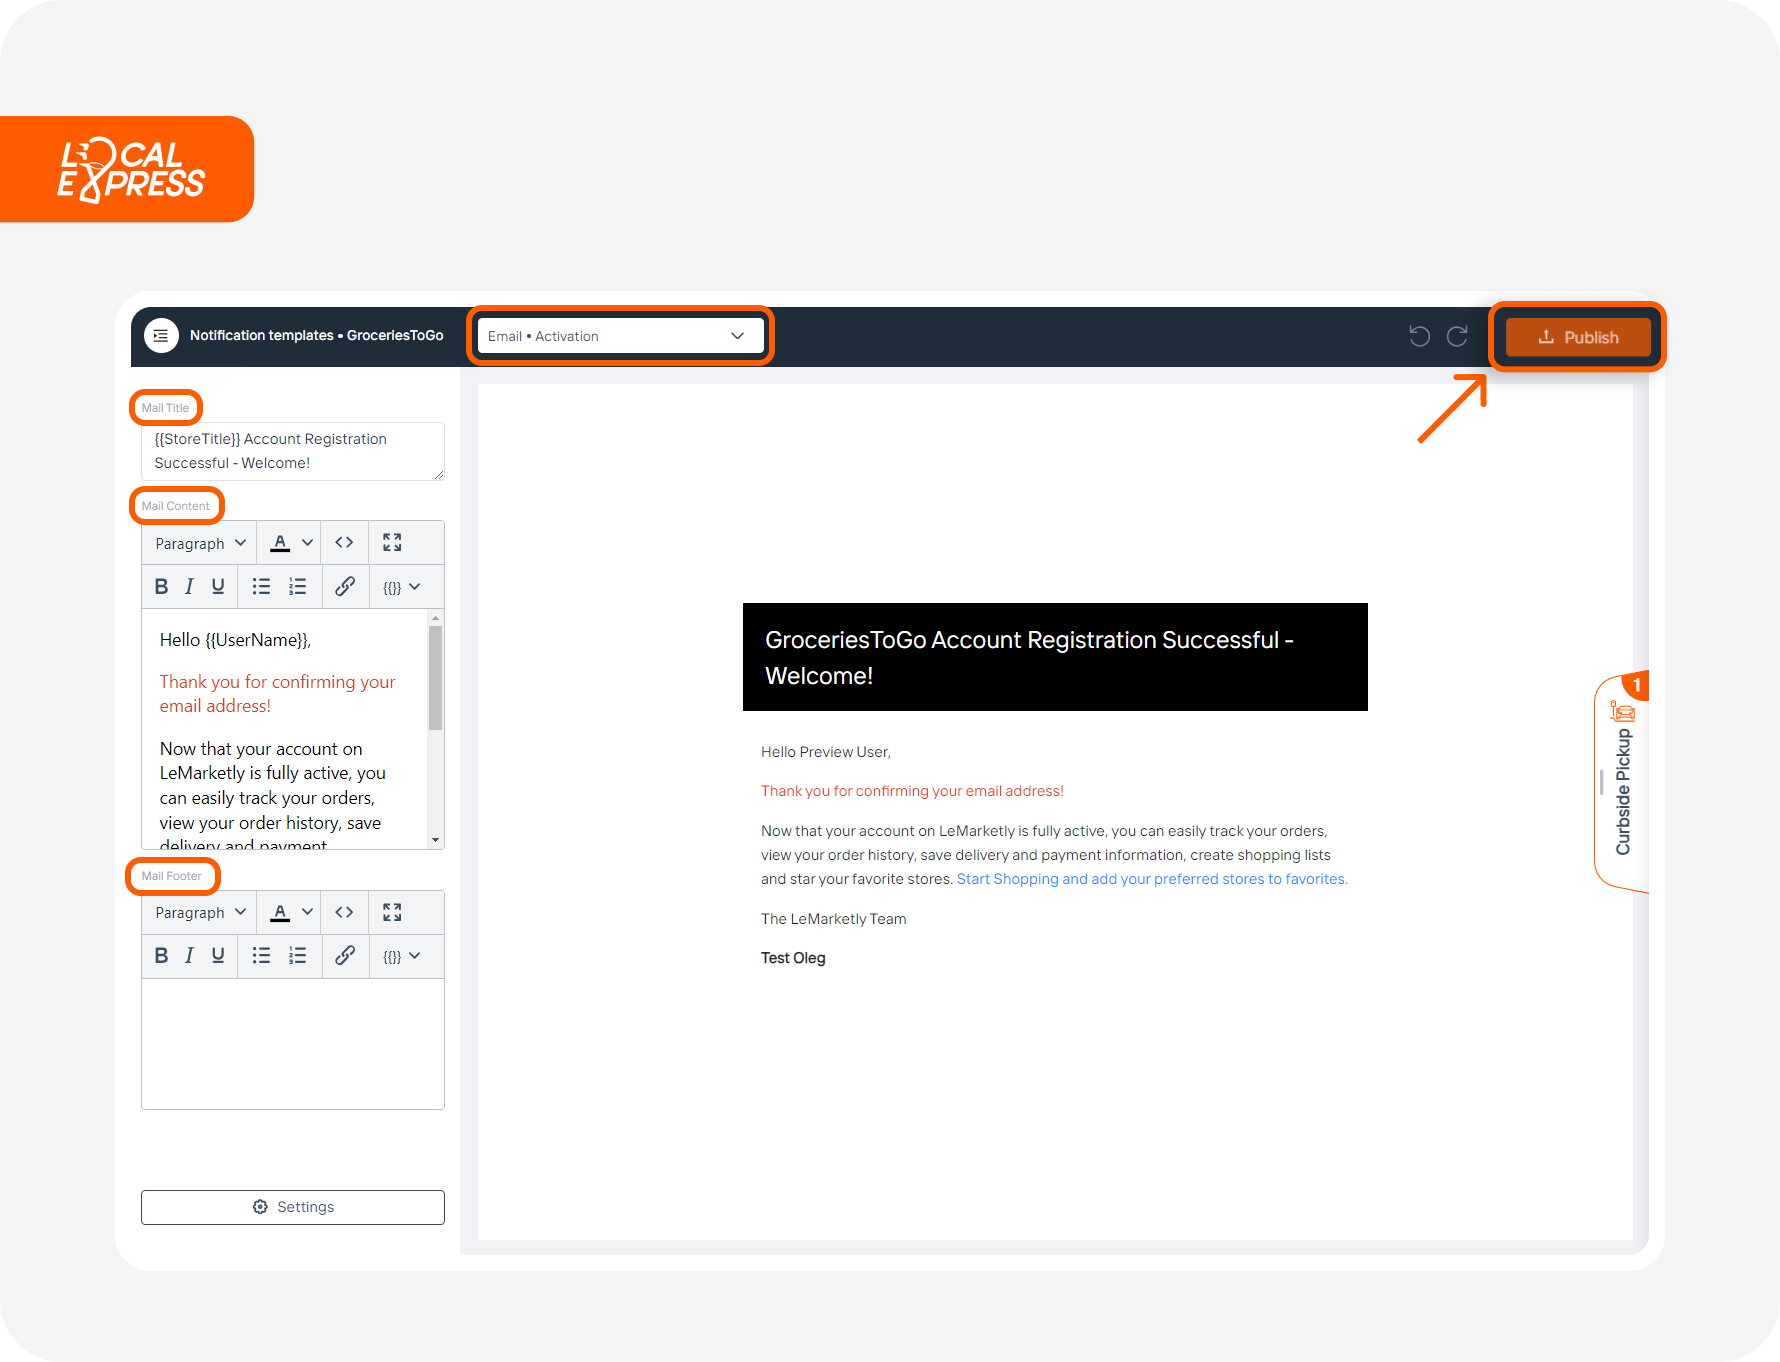
Task: Insert a link in the Mail Content editor
Action: click(345, 586)
